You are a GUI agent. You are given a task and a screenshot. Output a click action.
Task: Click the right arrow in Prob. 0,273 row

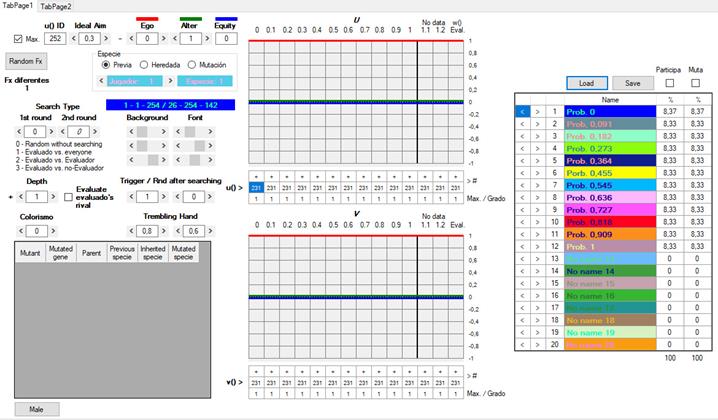538,148
